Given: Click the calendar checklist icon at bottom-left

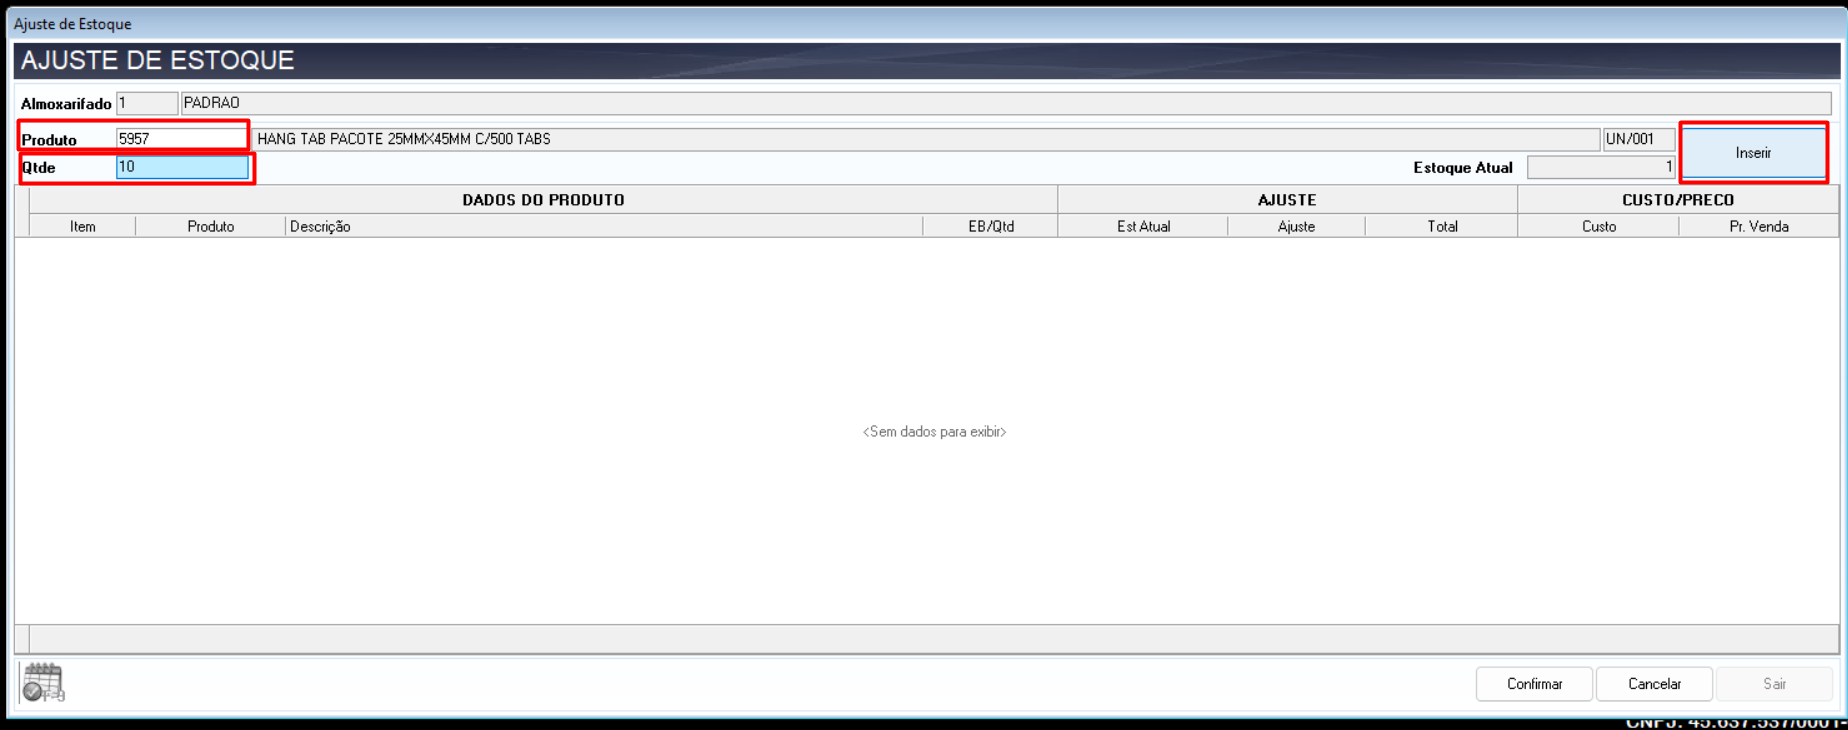Looking at the screenshot, I should pyautogui.click(x=43, y=683).
